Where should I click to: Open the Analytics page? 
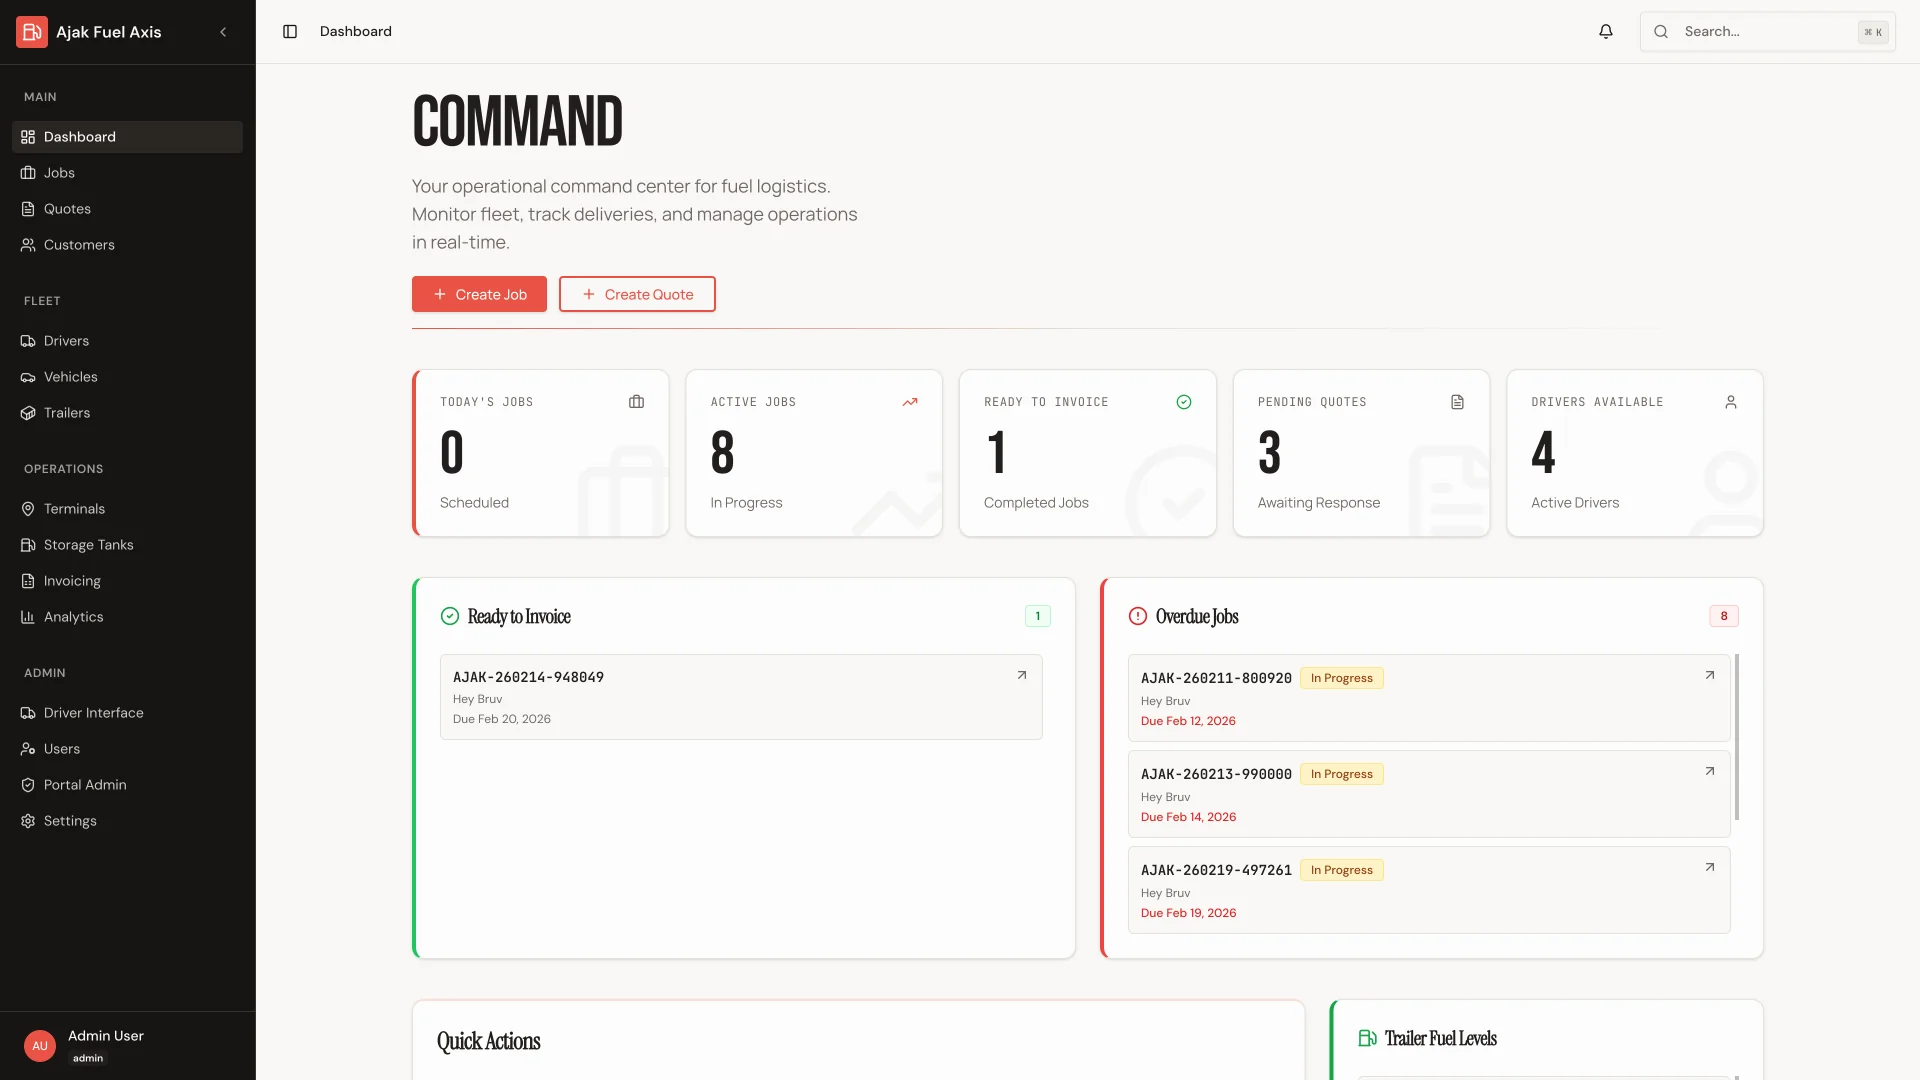(x=73, y=617)
